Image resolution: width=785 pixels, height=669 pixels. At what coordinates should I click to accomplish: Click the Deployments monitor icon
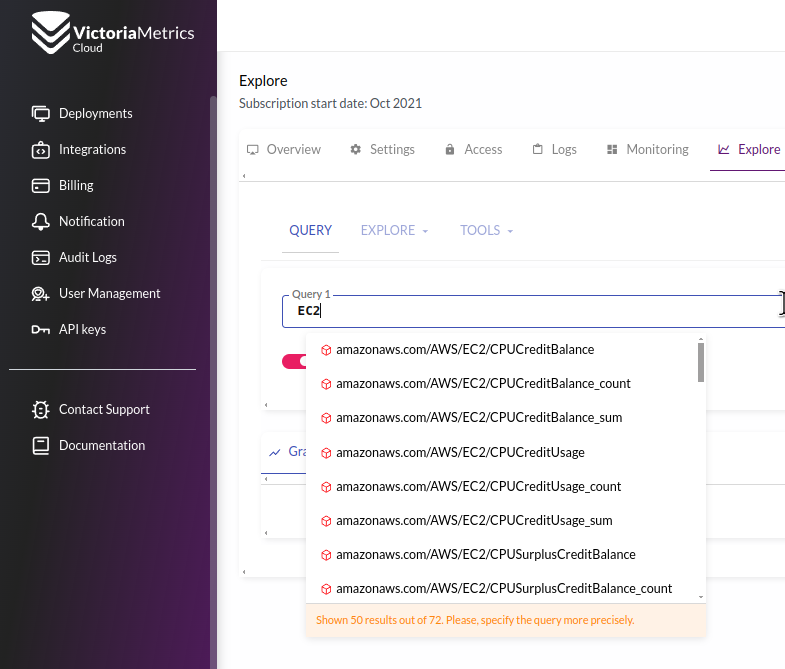(41, 114)
